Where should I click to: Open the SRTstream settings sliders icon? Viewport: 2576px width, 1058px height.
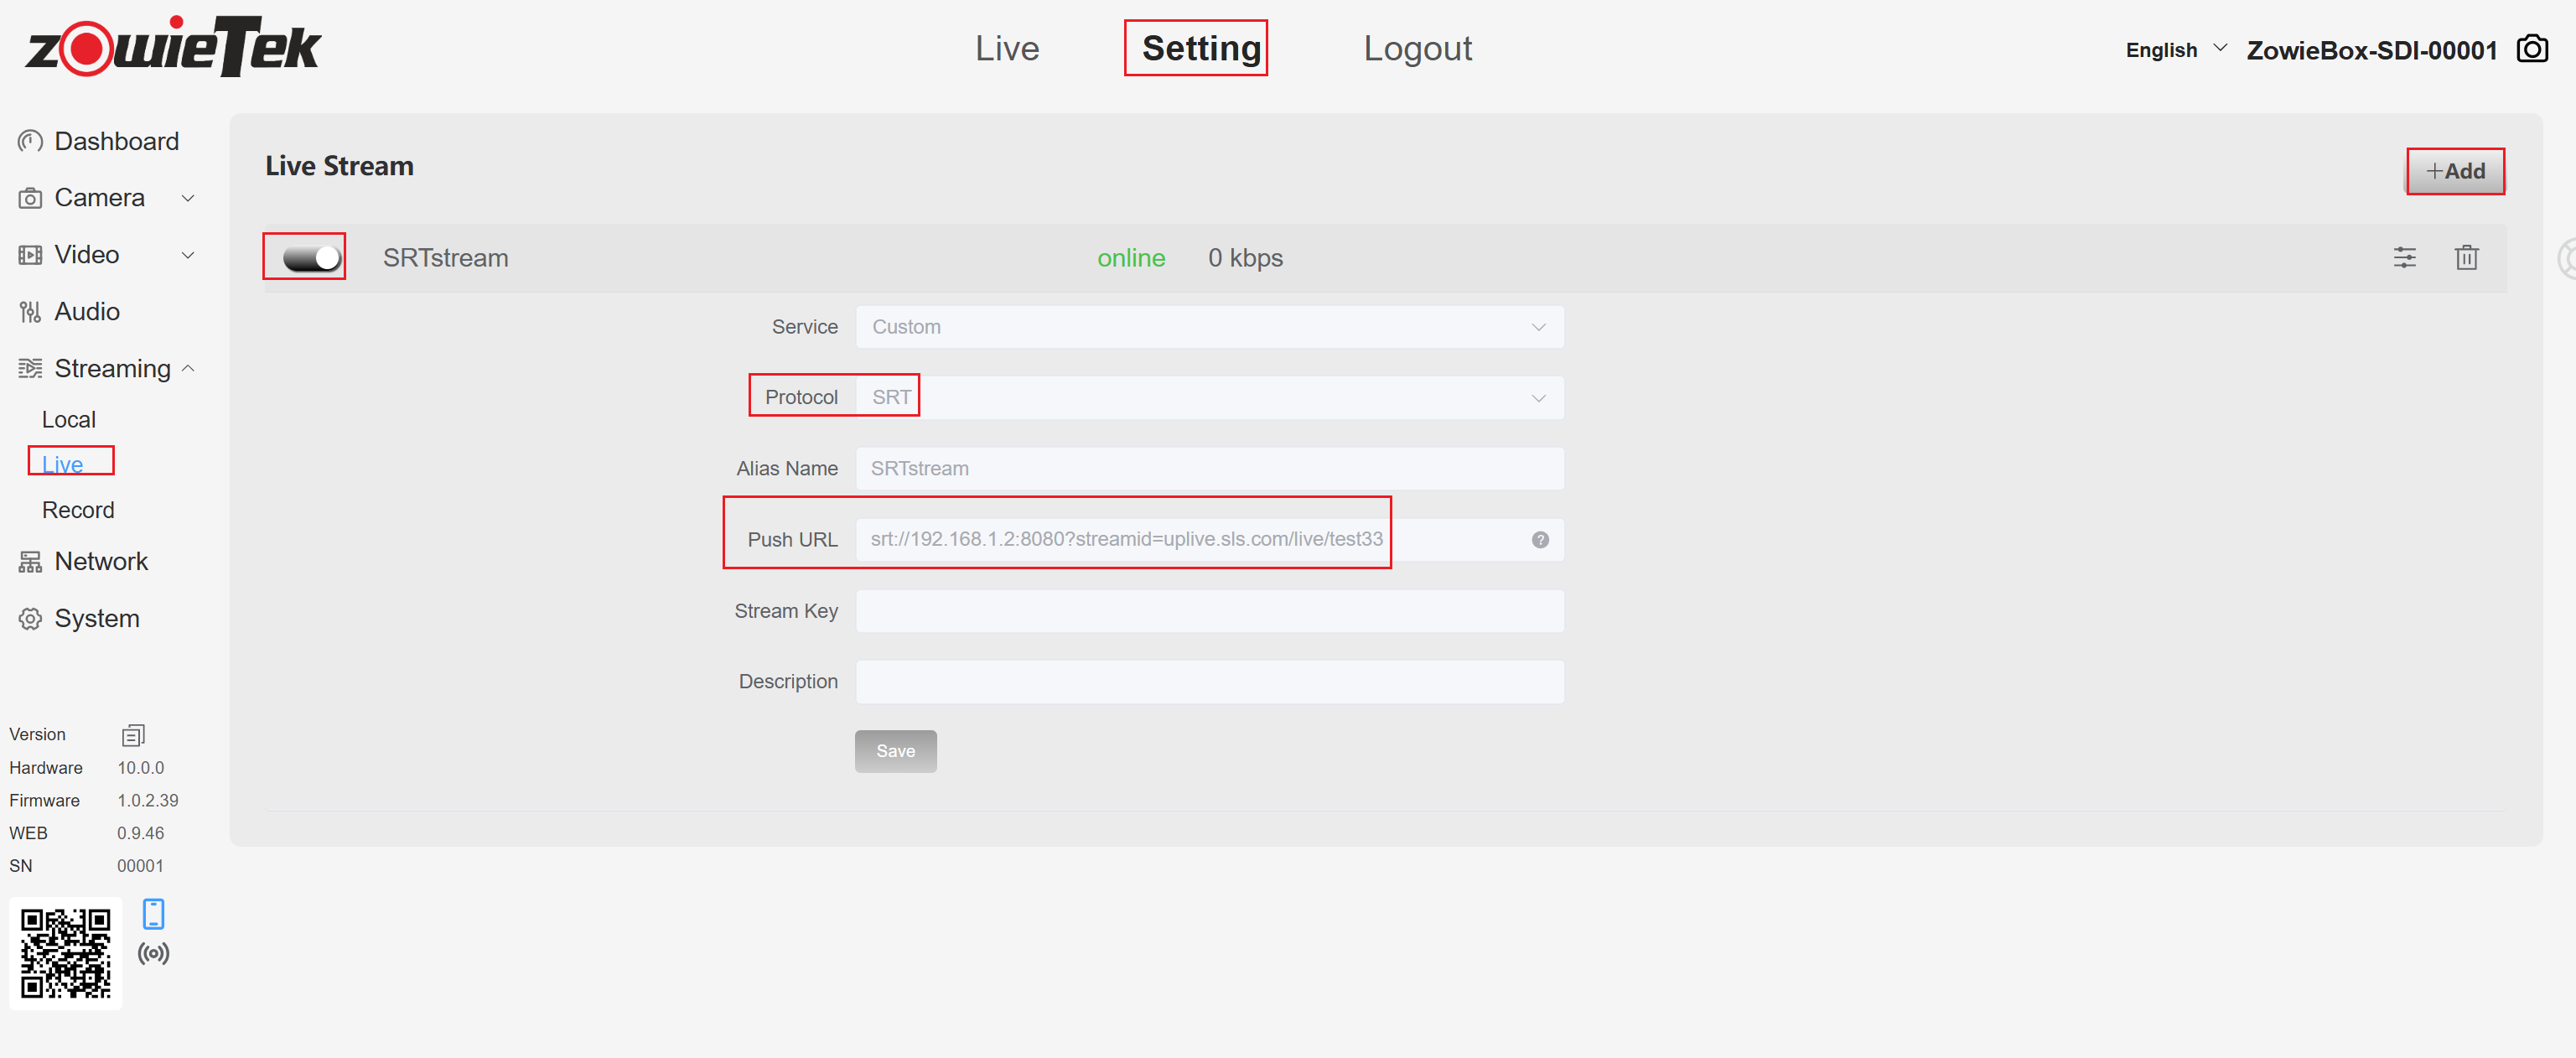(x=2404, y=258)
